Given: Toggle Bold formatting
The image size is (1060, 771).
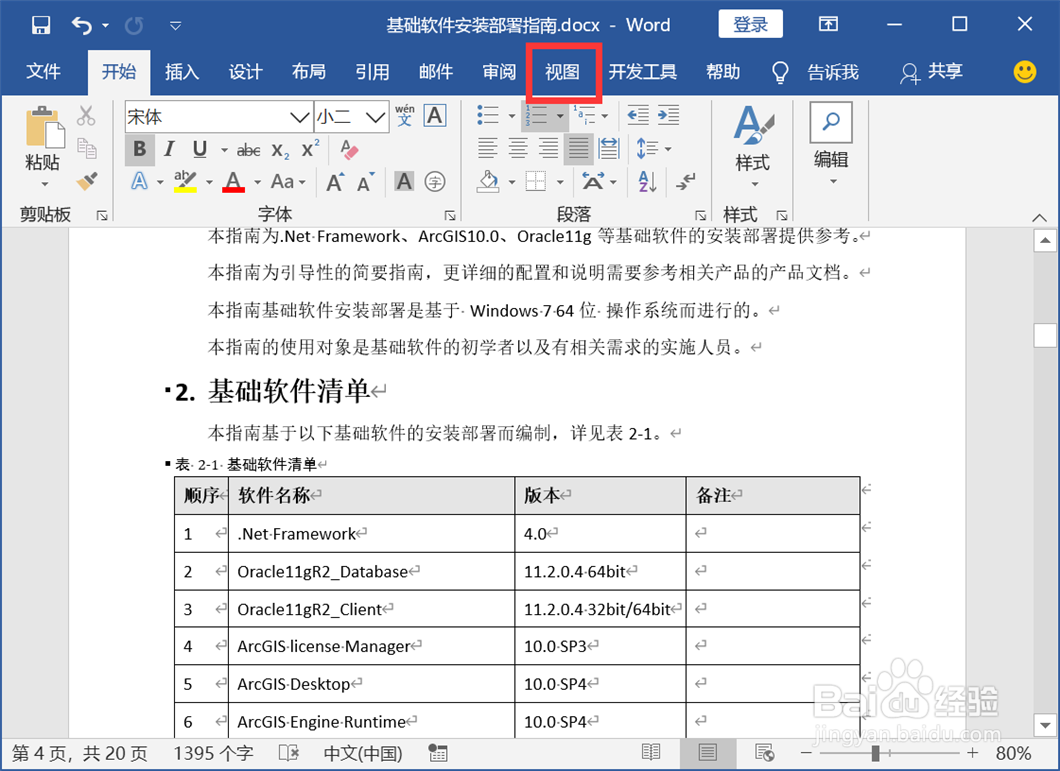Looking at the screenshot, I should [x=139, y=149].
